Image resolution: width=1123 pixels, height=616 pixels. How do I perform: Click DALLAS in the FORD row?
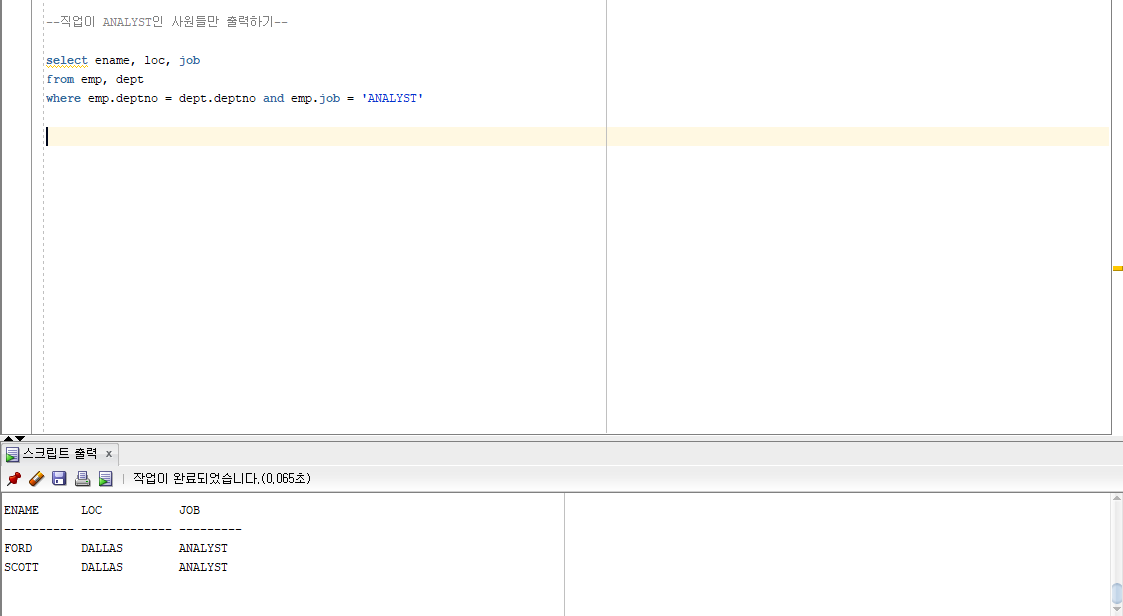(102, 548)
